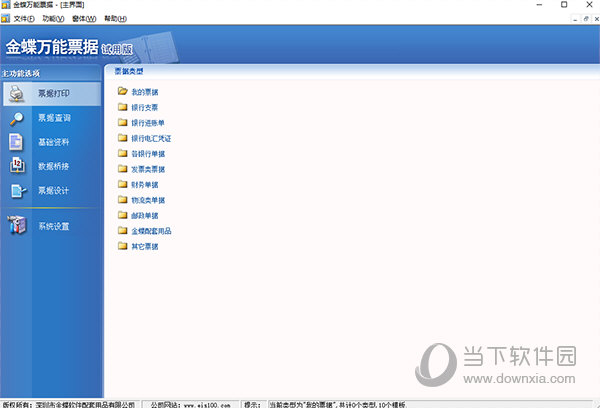Open the 其它票据 folder entry
The width and height of the screenshot is (600, 408).
point(138,246)
